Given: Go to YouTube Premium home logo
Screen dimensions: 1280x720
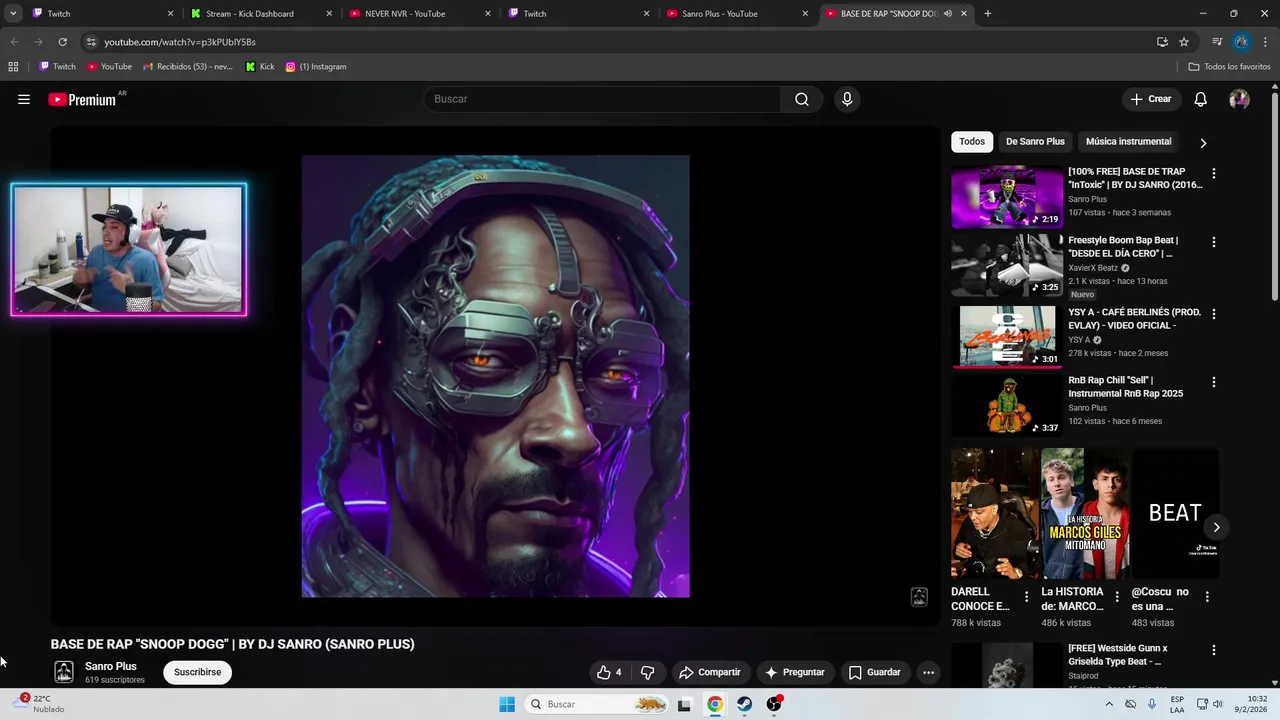Looking at the screenshot, I should [x=82, y=99].
